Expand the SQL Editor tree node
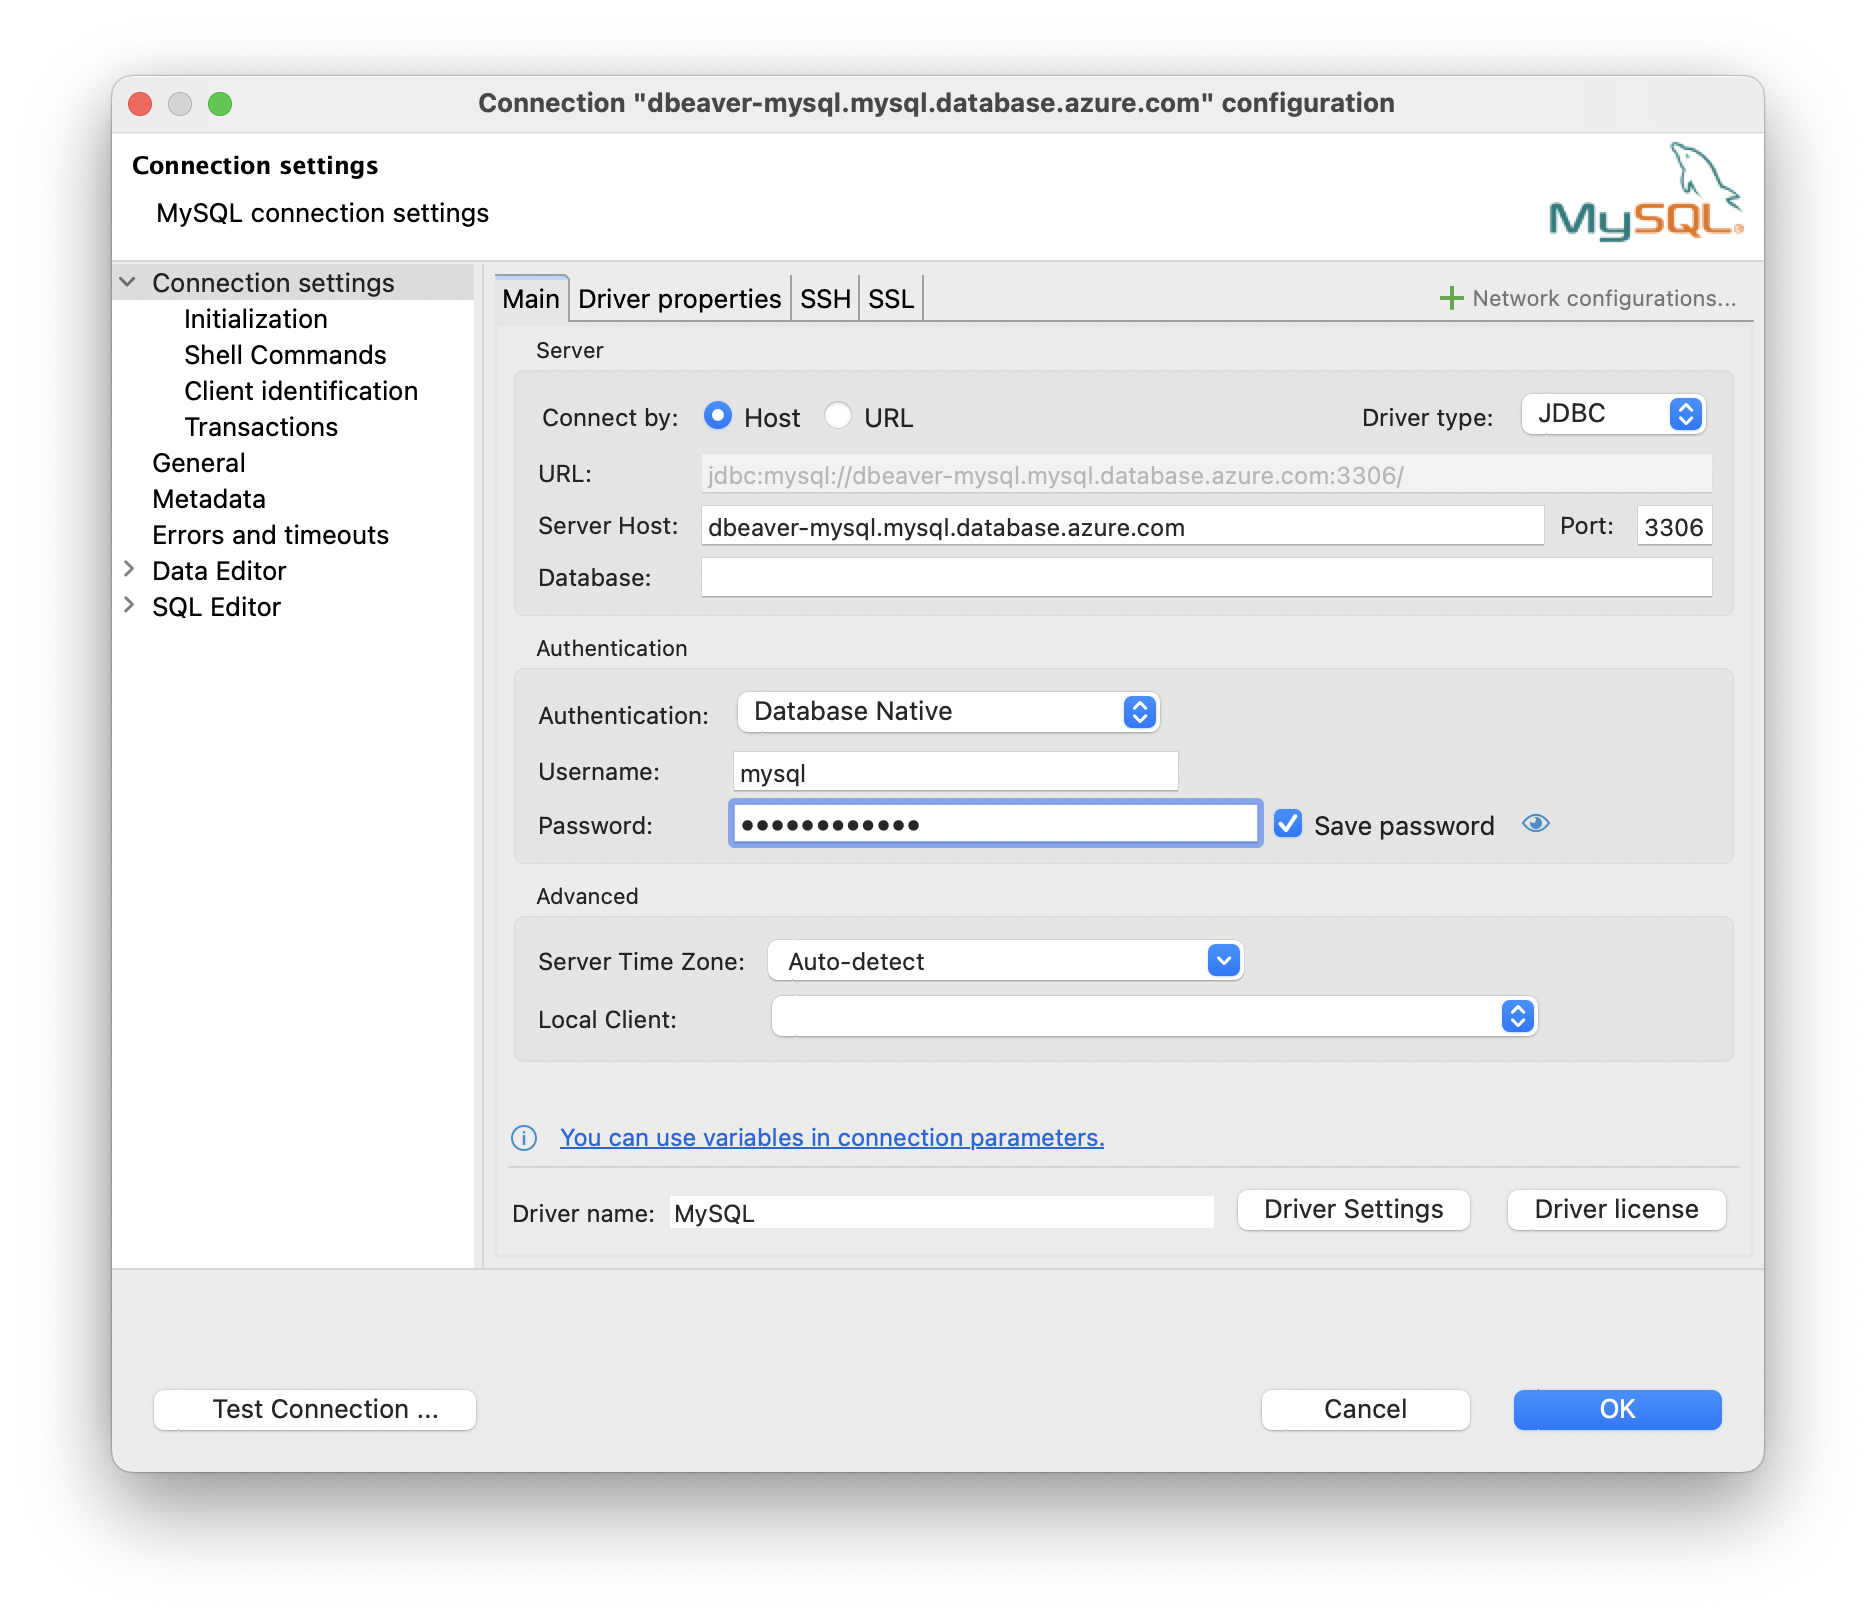The height and width of the screenshot is (1620, 1876). 130,605
